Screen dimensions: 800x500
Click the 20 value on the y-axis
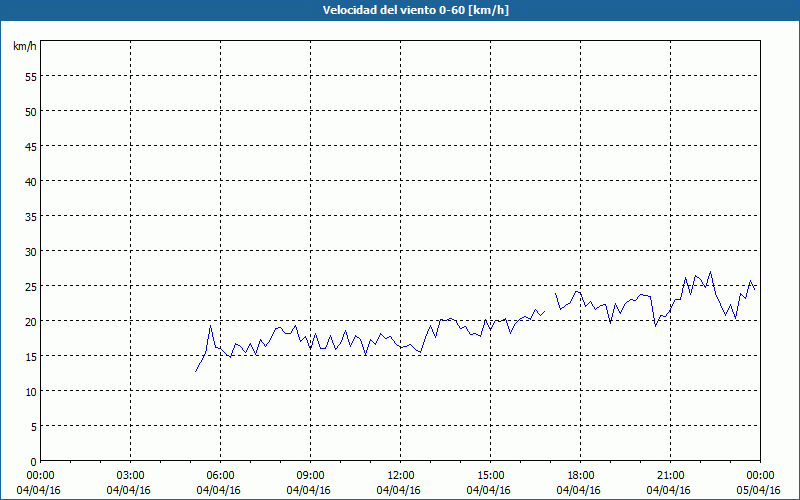[31, 321]
